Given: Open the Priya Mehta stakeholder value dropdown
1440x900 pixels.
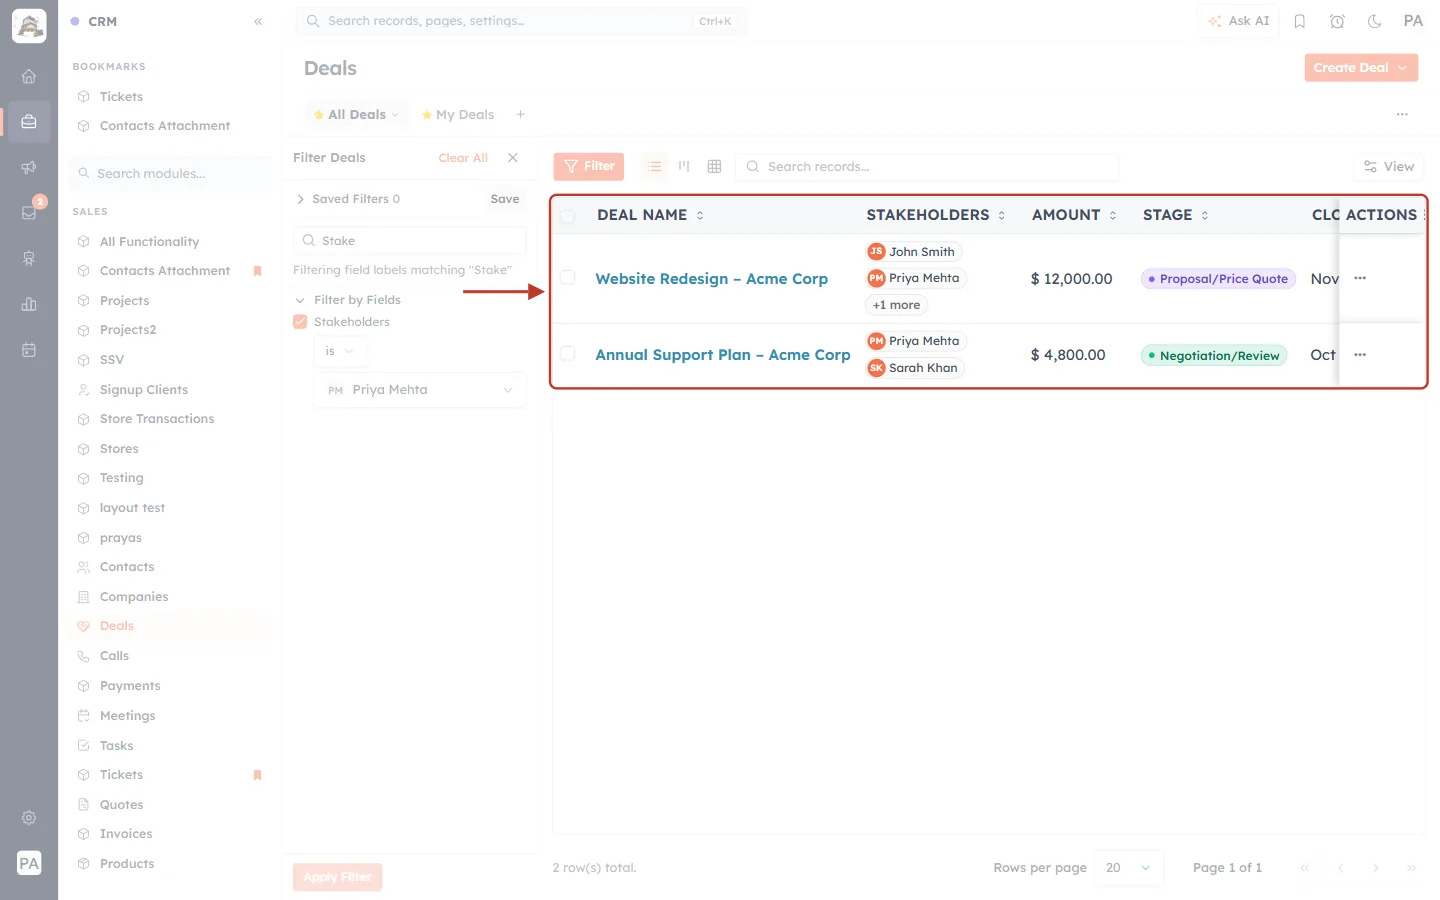Looking at the screenshot, I should 420,390.
